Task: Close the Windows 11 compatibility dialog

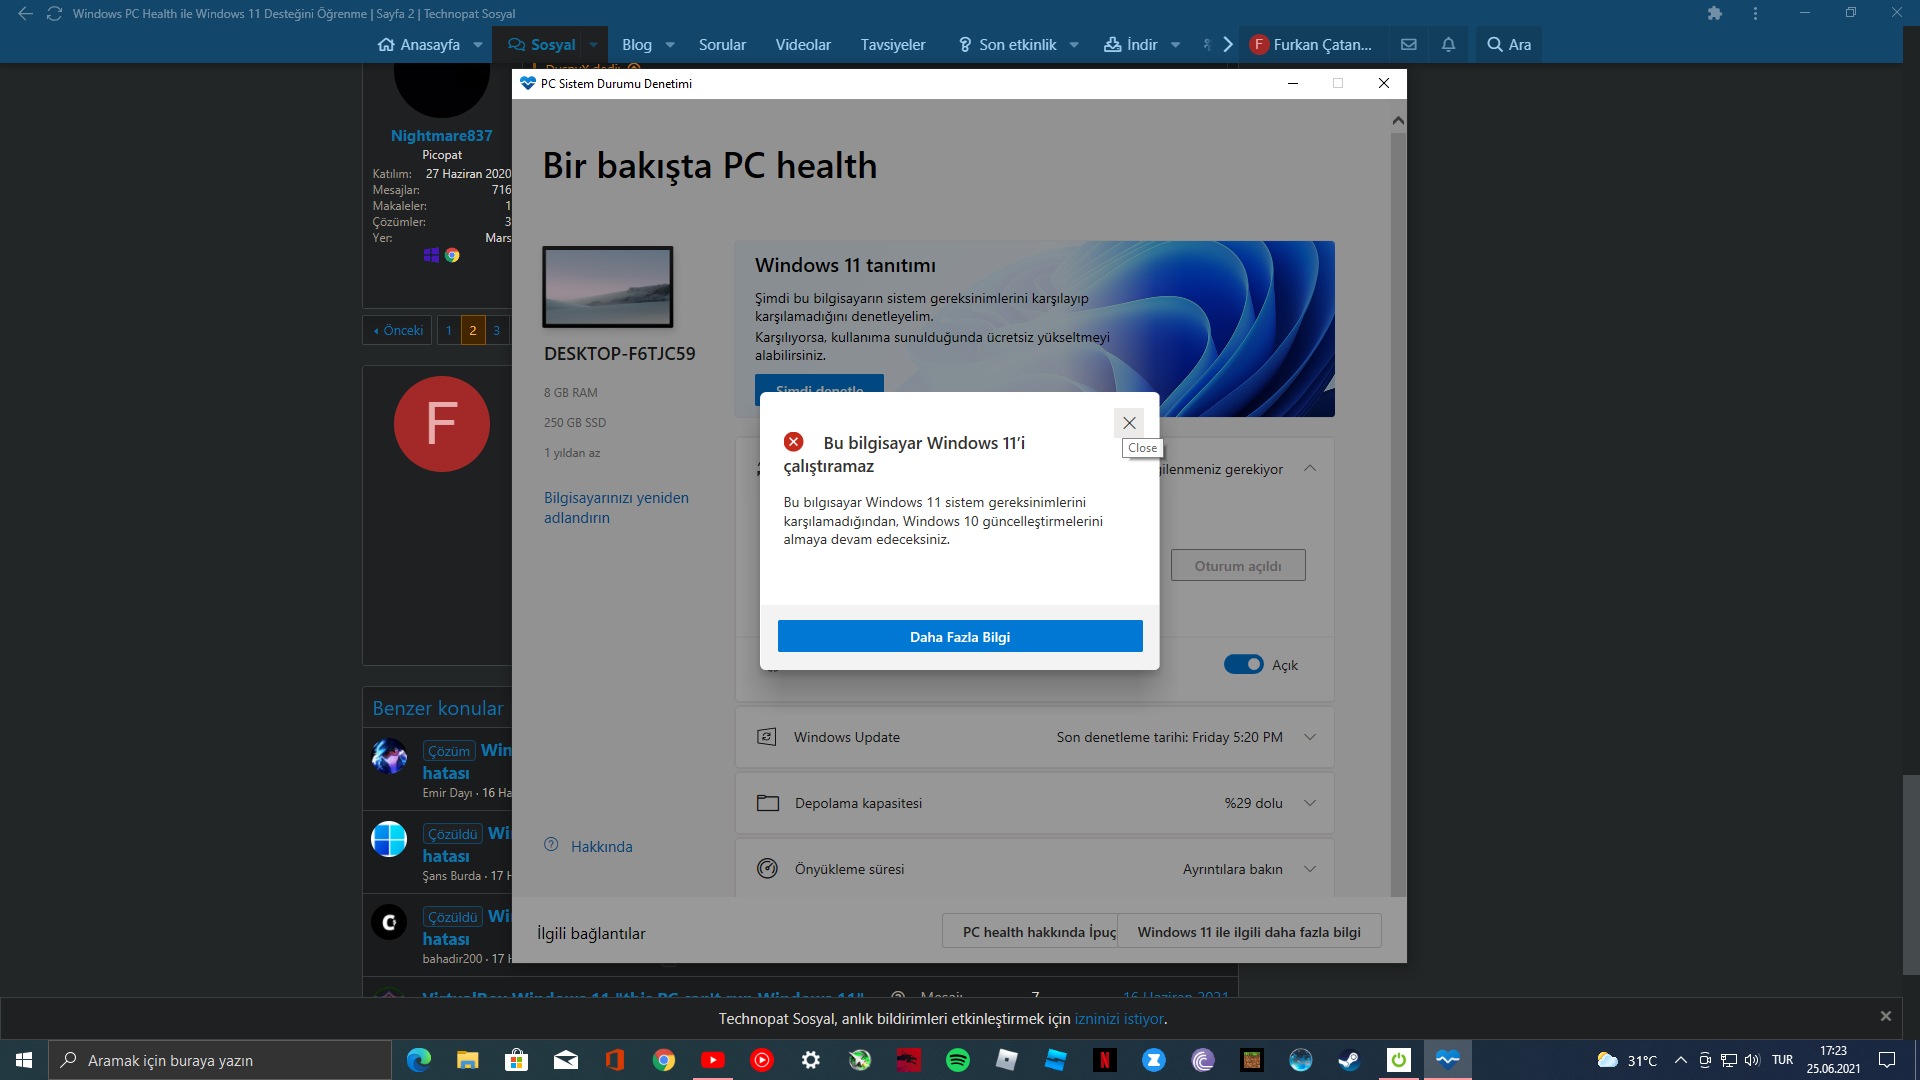Action: (1129, 423)
